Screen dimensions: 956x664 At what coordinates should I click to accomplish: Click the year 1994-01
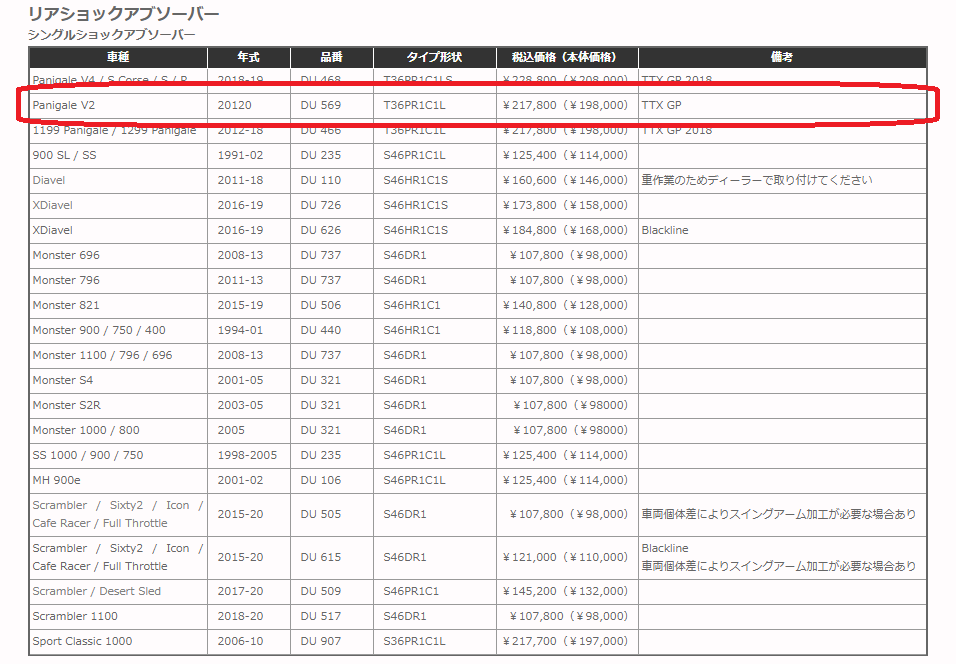tap(240, 330)
